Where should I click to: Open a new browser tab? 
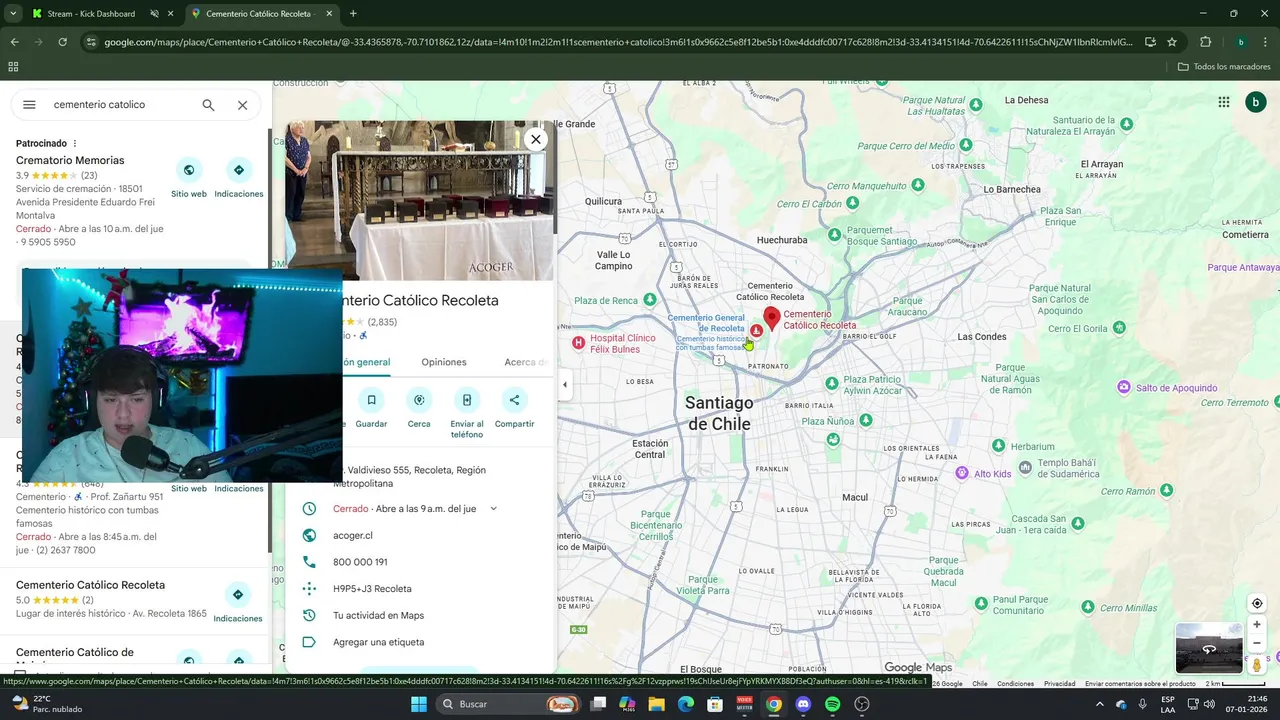(x=353, y=14)
